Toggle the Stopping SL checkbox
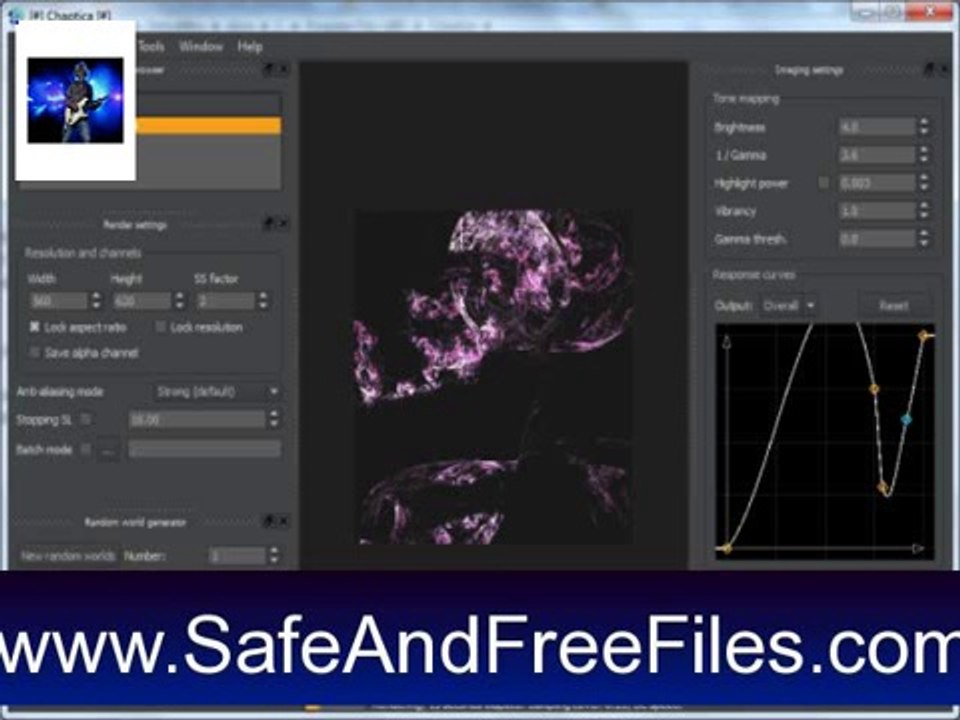This screenshot has height=720, width=960. tap(86, 419)
